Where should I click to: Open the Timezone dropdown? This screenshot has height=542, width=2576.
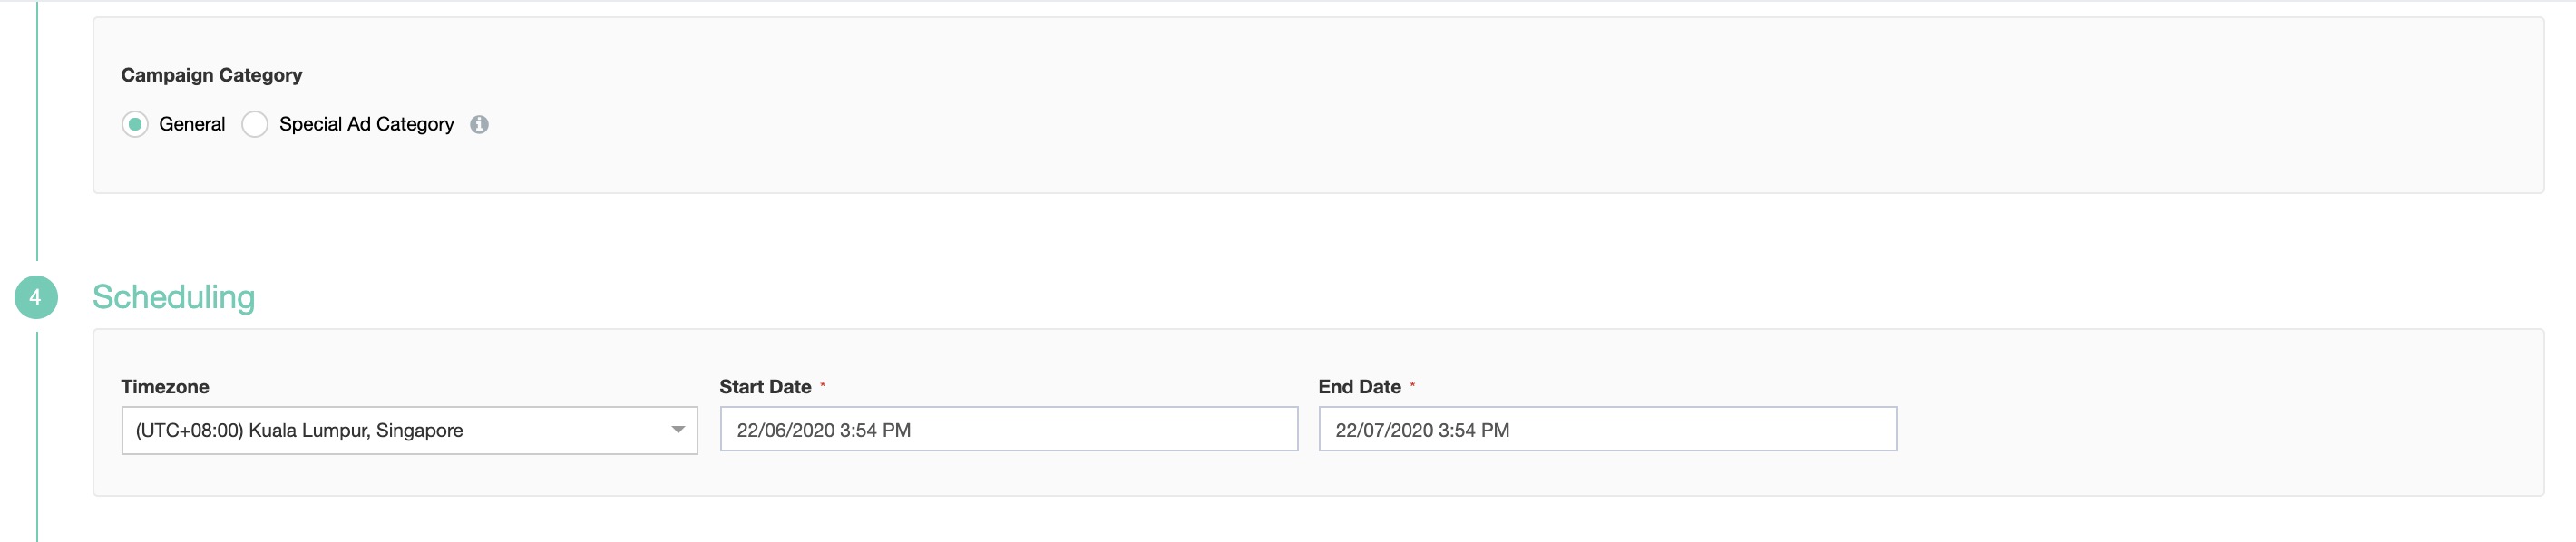[x=409, y=430]
